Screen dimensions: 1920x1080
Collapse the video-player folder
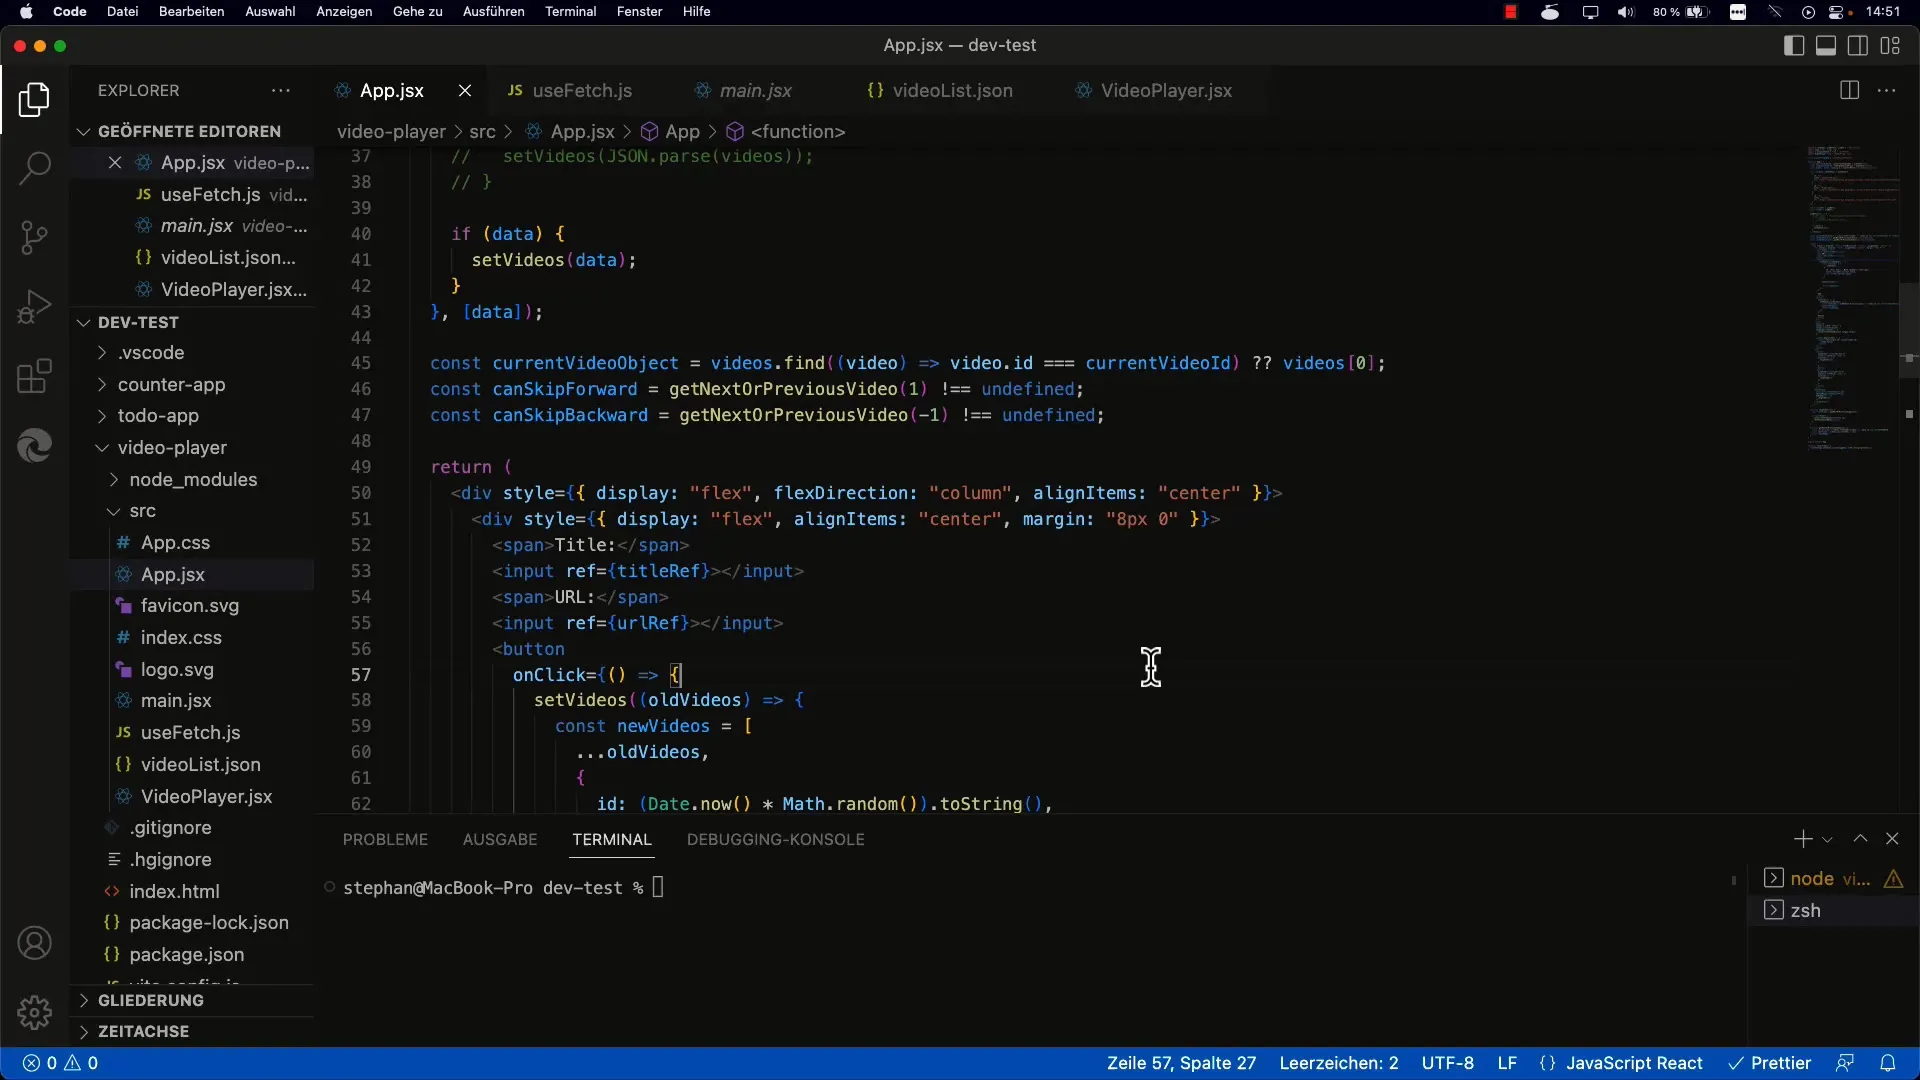(190, 447)
